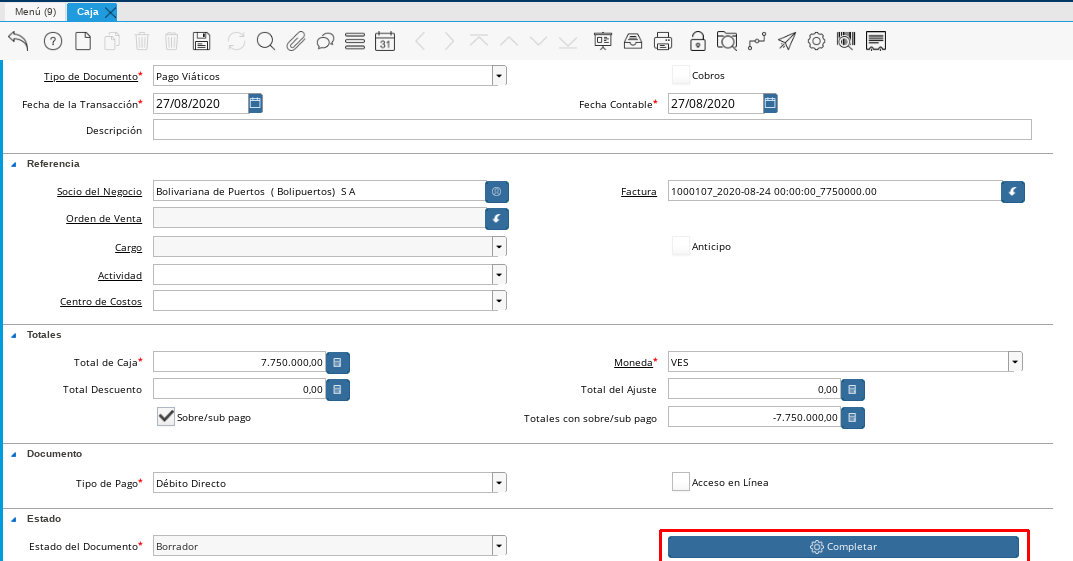Open the Tipo de Documento dropdown
Image resolution: width=1073 pixels, height=561 pixels.
(498, 76)
